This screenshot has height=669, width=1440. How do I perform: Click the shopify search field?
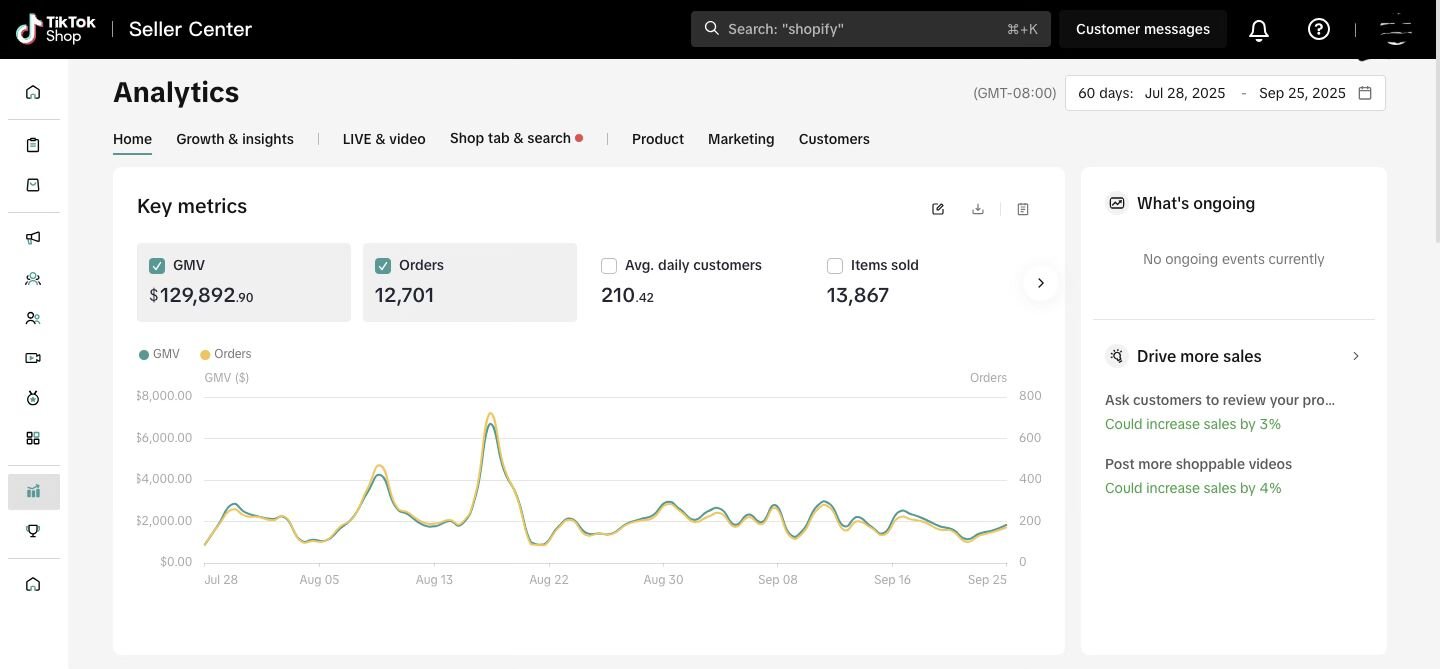[870, 29]
